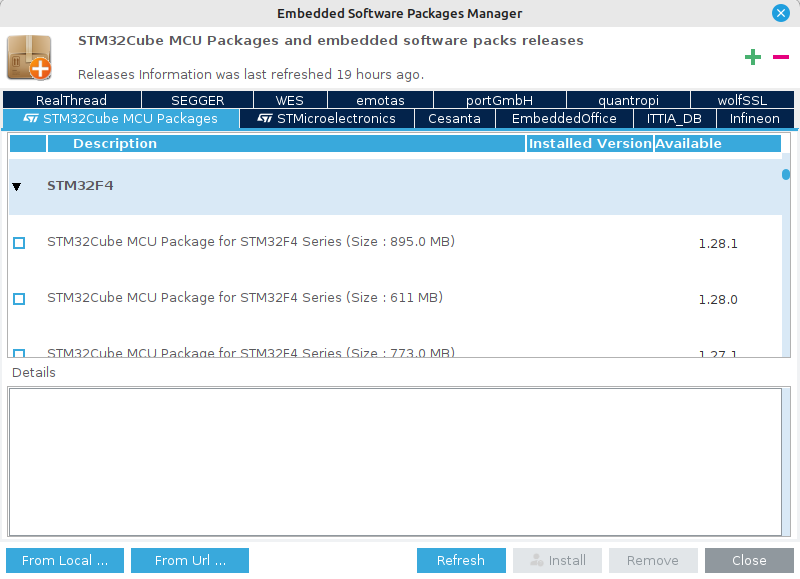Click inside the Details text area
This screenshot has height=579, width=800.
click(x=395, y=462)
